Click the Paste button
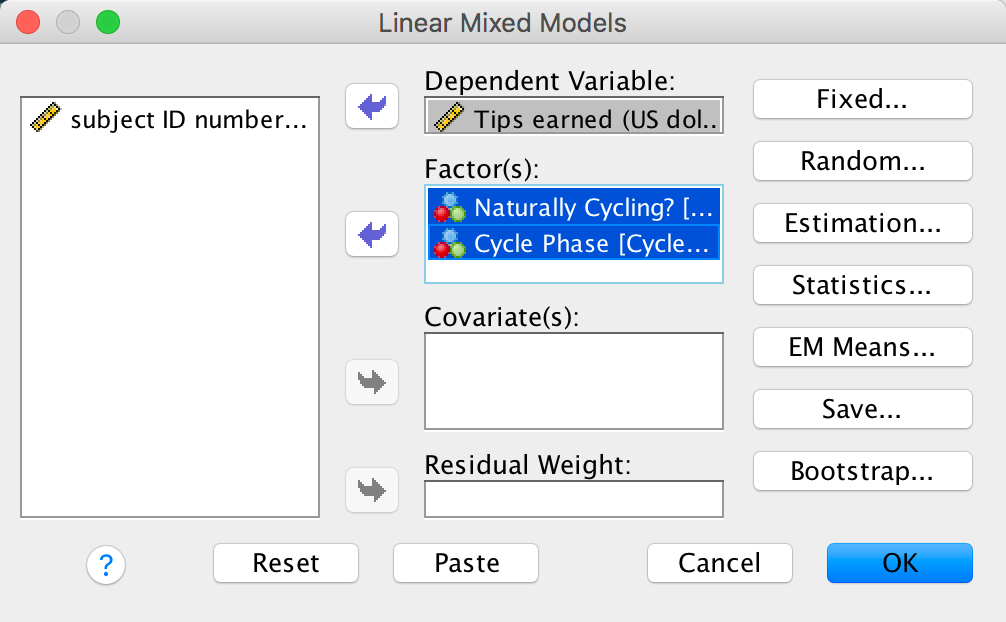Viewport: 1006px width, 622px height. click(x=466, y=563)
